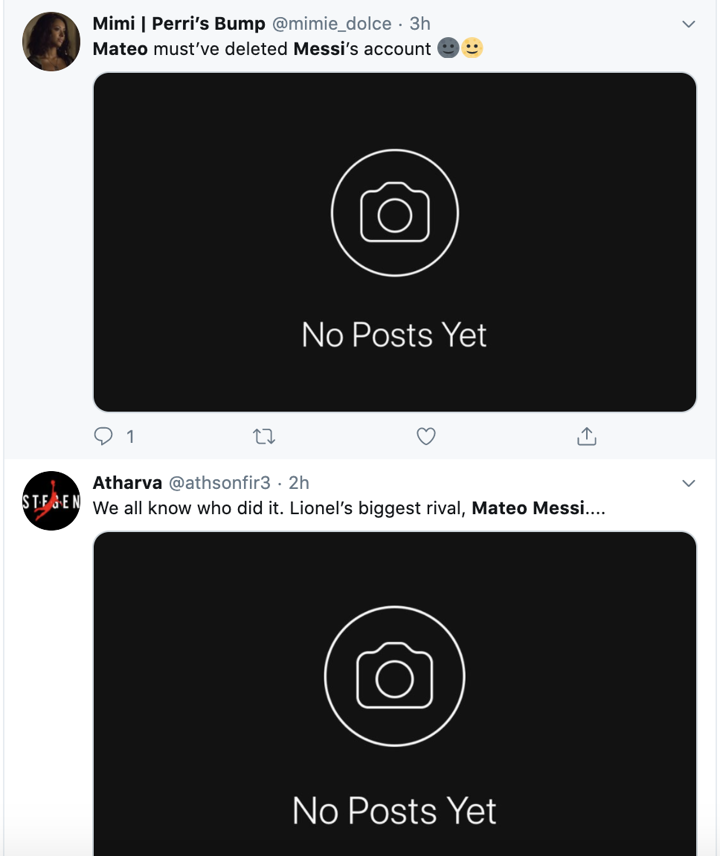Share Mimi's tweet via share icon

coord(587,436)
